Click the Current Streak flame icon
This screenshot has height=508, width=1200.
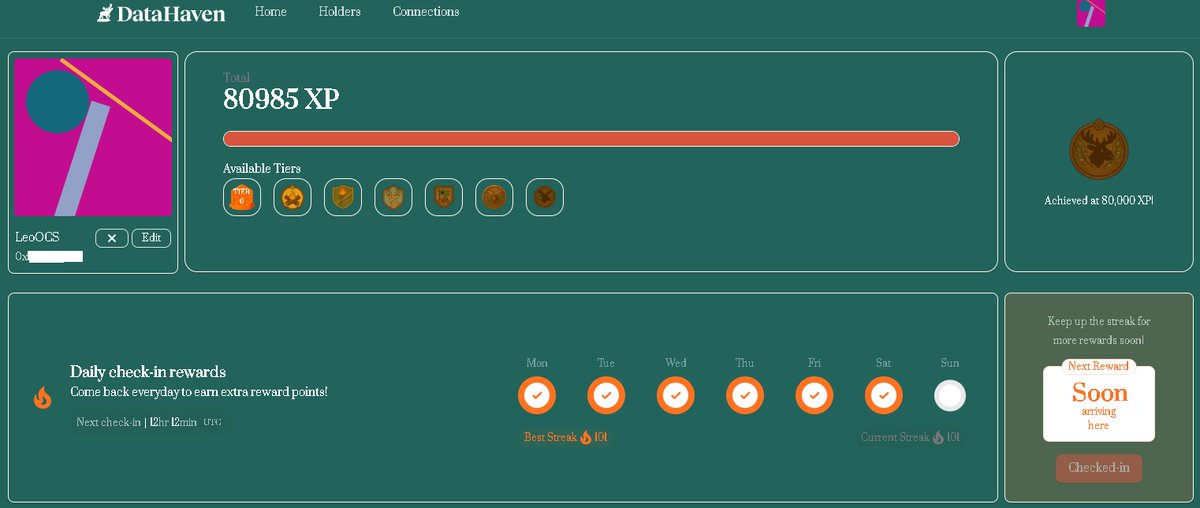938,437
